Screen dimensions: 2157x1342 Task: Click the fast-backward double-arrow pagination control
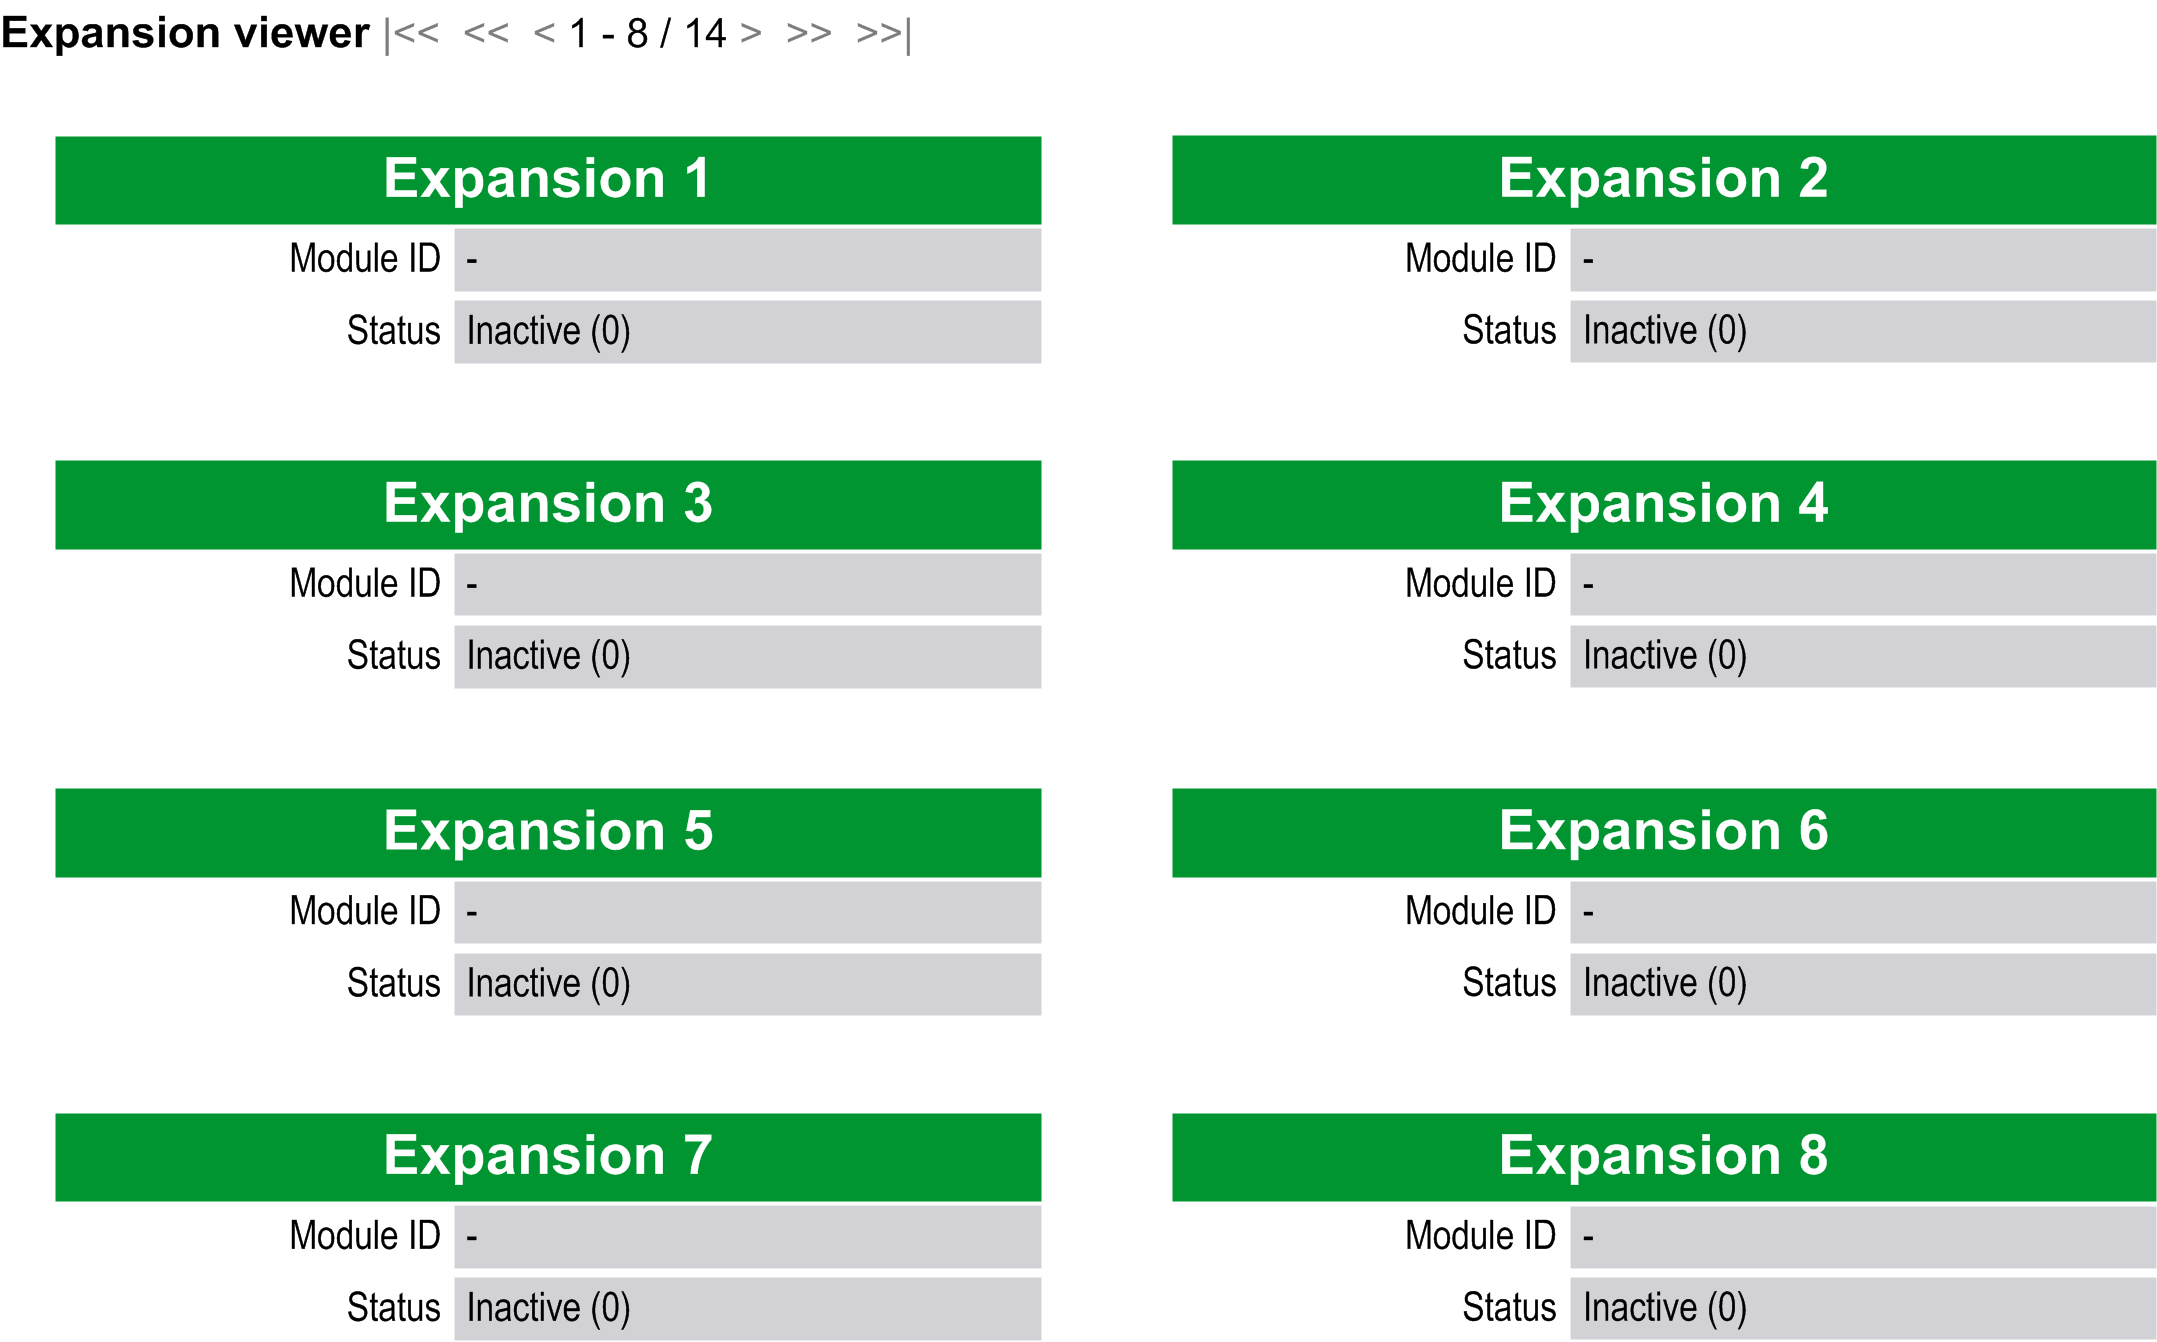[486, 34]
